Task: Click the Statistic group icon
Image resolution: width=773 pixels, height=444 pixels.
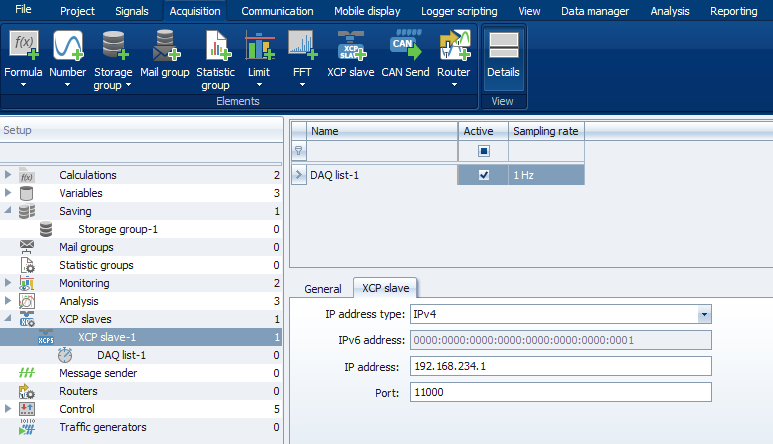Action: tap(215, 45)
